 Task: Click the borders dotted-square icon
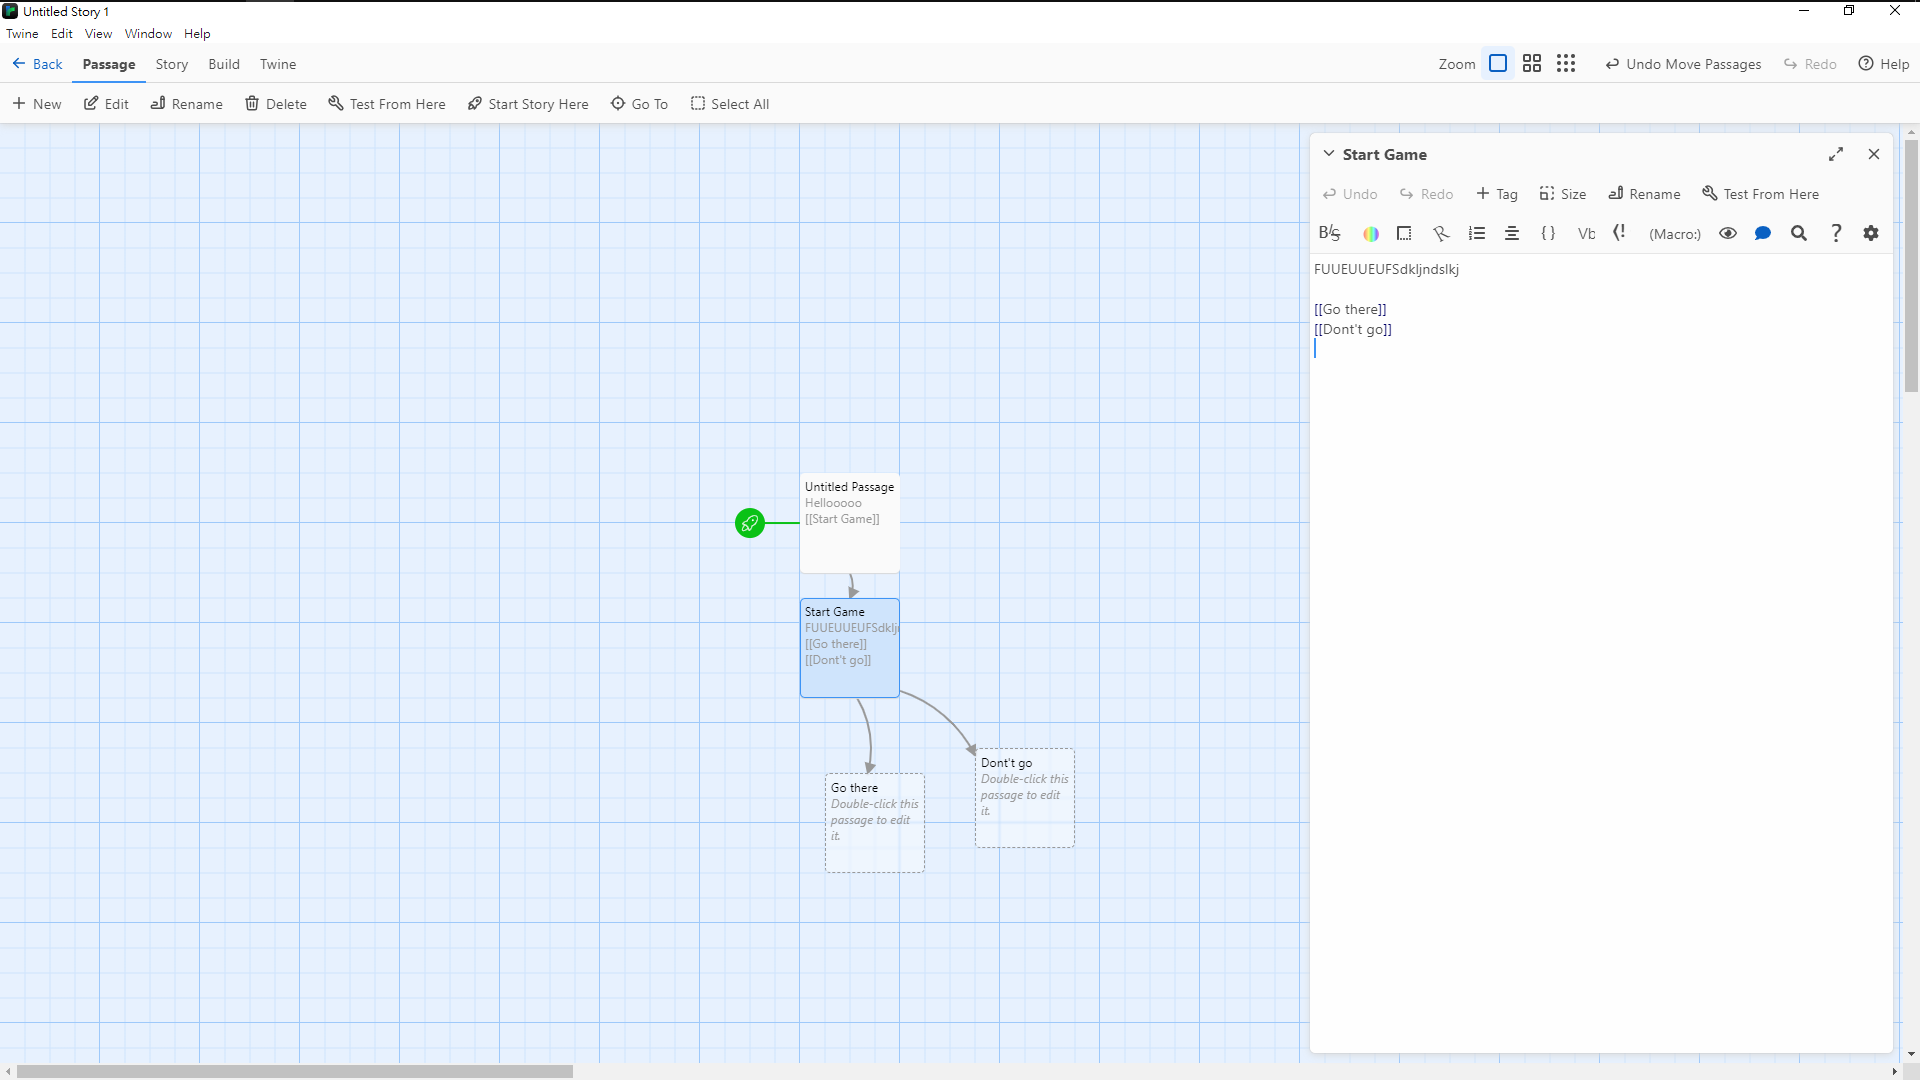(x=1404, y=233)
